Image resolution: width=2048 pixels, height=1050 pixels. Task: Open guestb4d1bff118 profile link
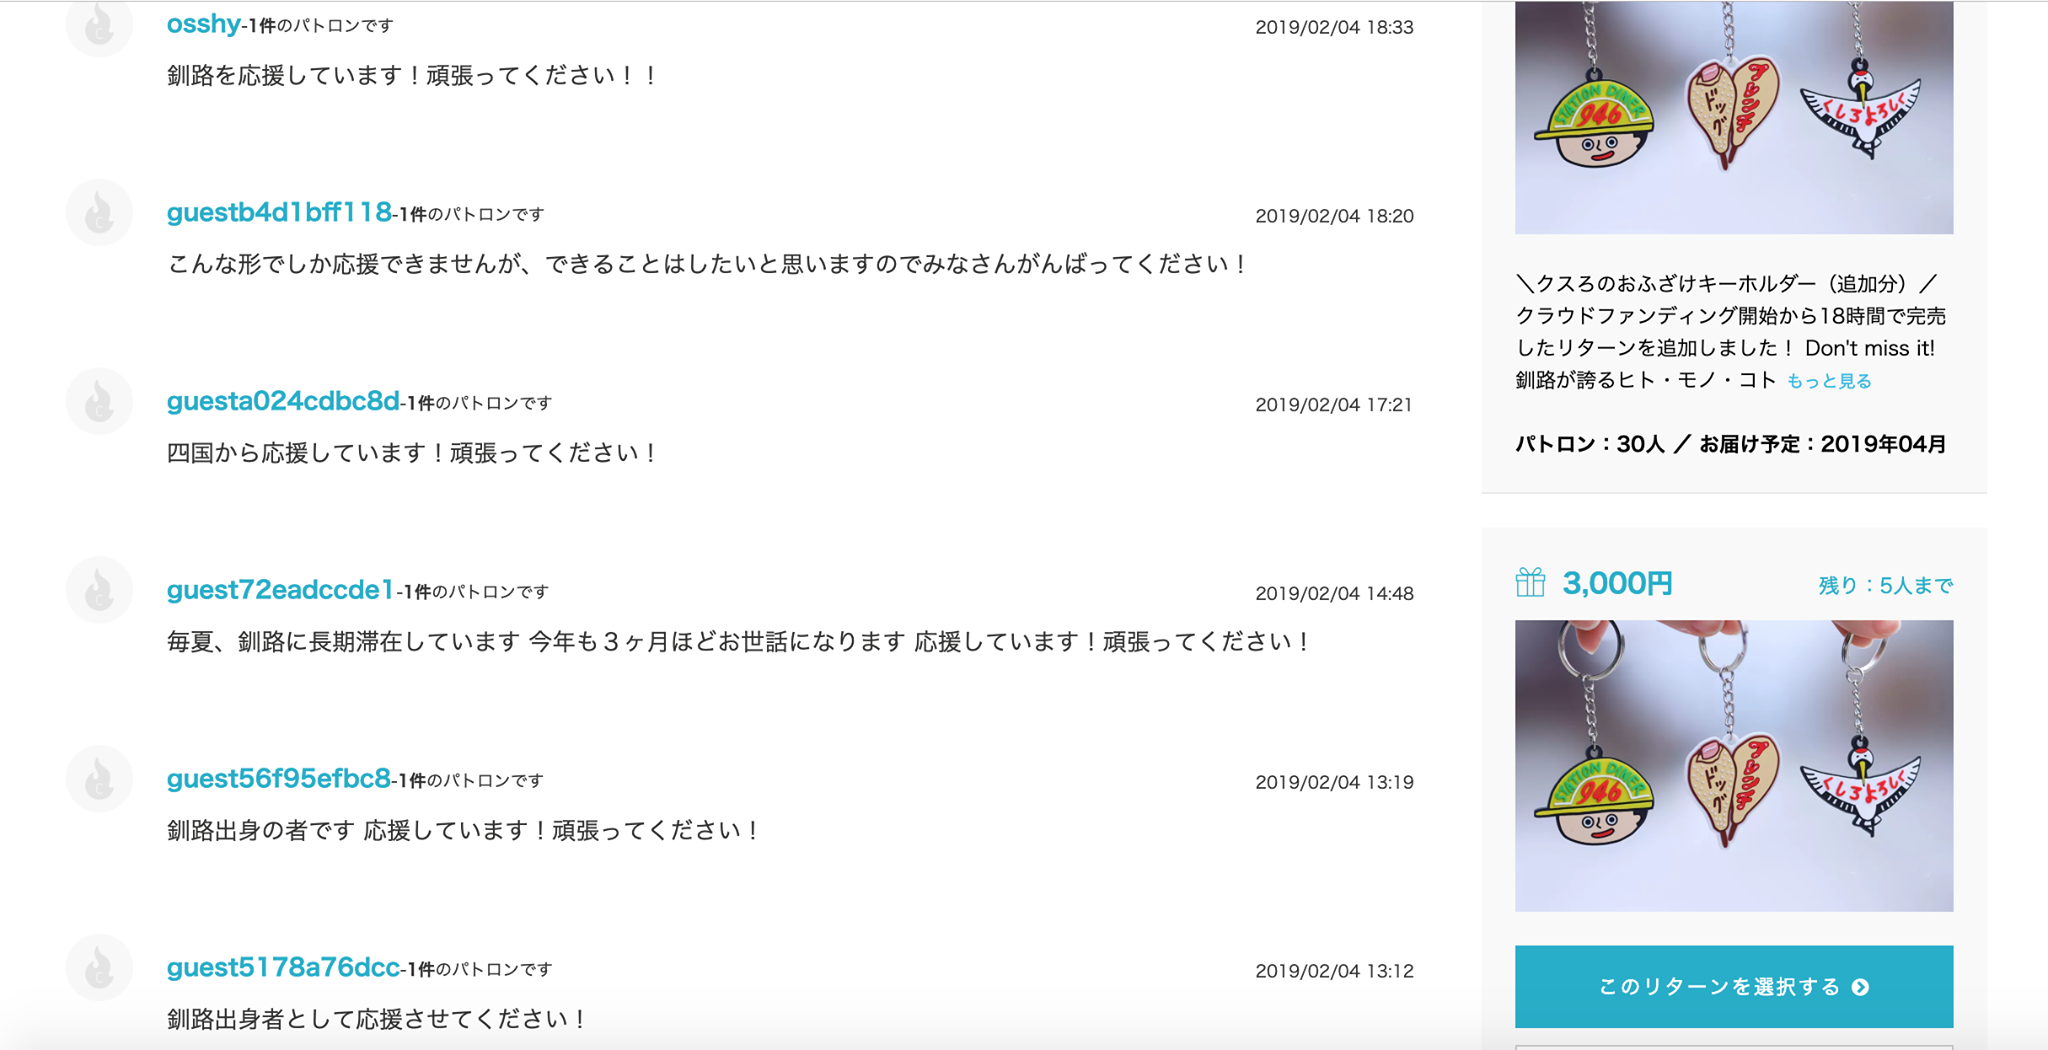(279, 212)
